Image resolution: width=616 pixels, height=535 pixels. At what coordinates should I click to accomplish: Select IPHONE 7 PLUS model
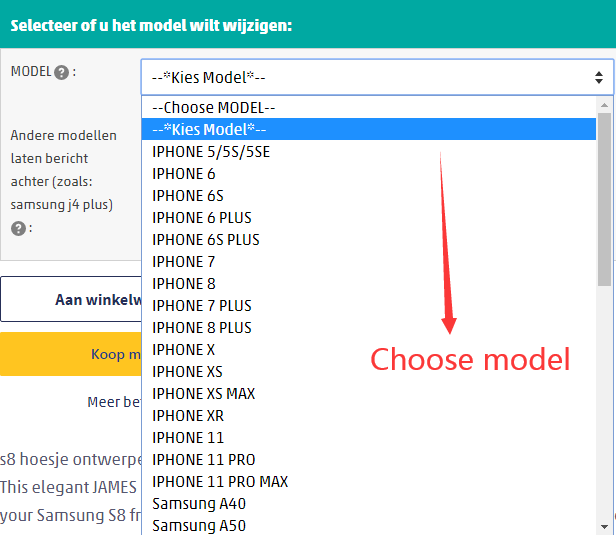[x=368, y=306]
